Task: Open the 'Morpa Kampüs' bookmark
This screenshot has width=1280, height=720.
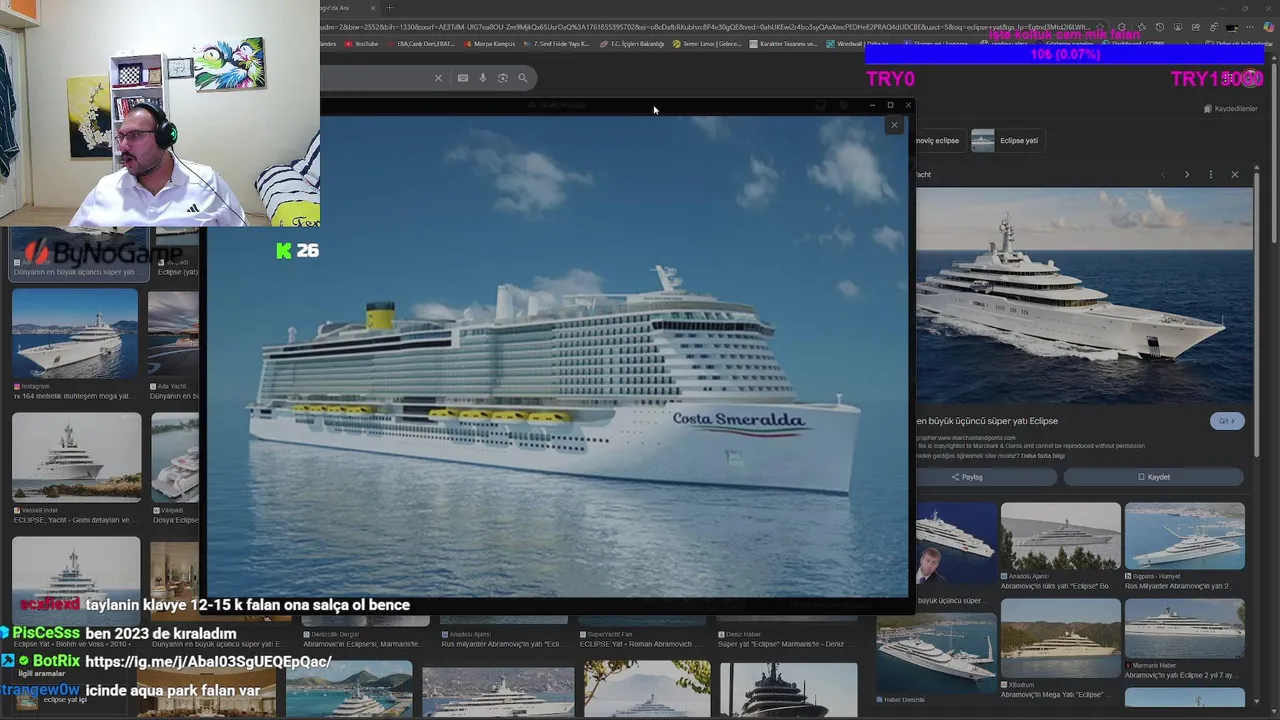Action: coord(490,44)
